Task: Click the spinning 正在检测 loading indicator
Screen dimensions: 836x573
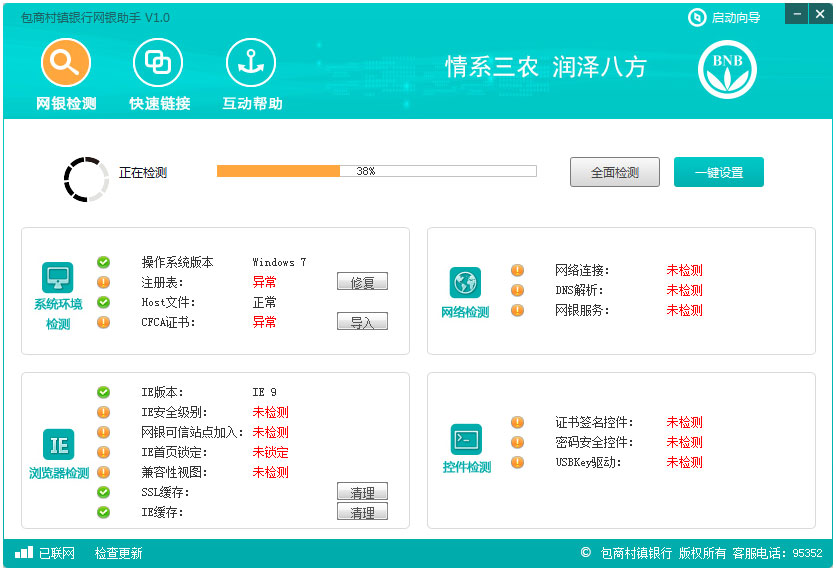Action: tap(85, 178)
